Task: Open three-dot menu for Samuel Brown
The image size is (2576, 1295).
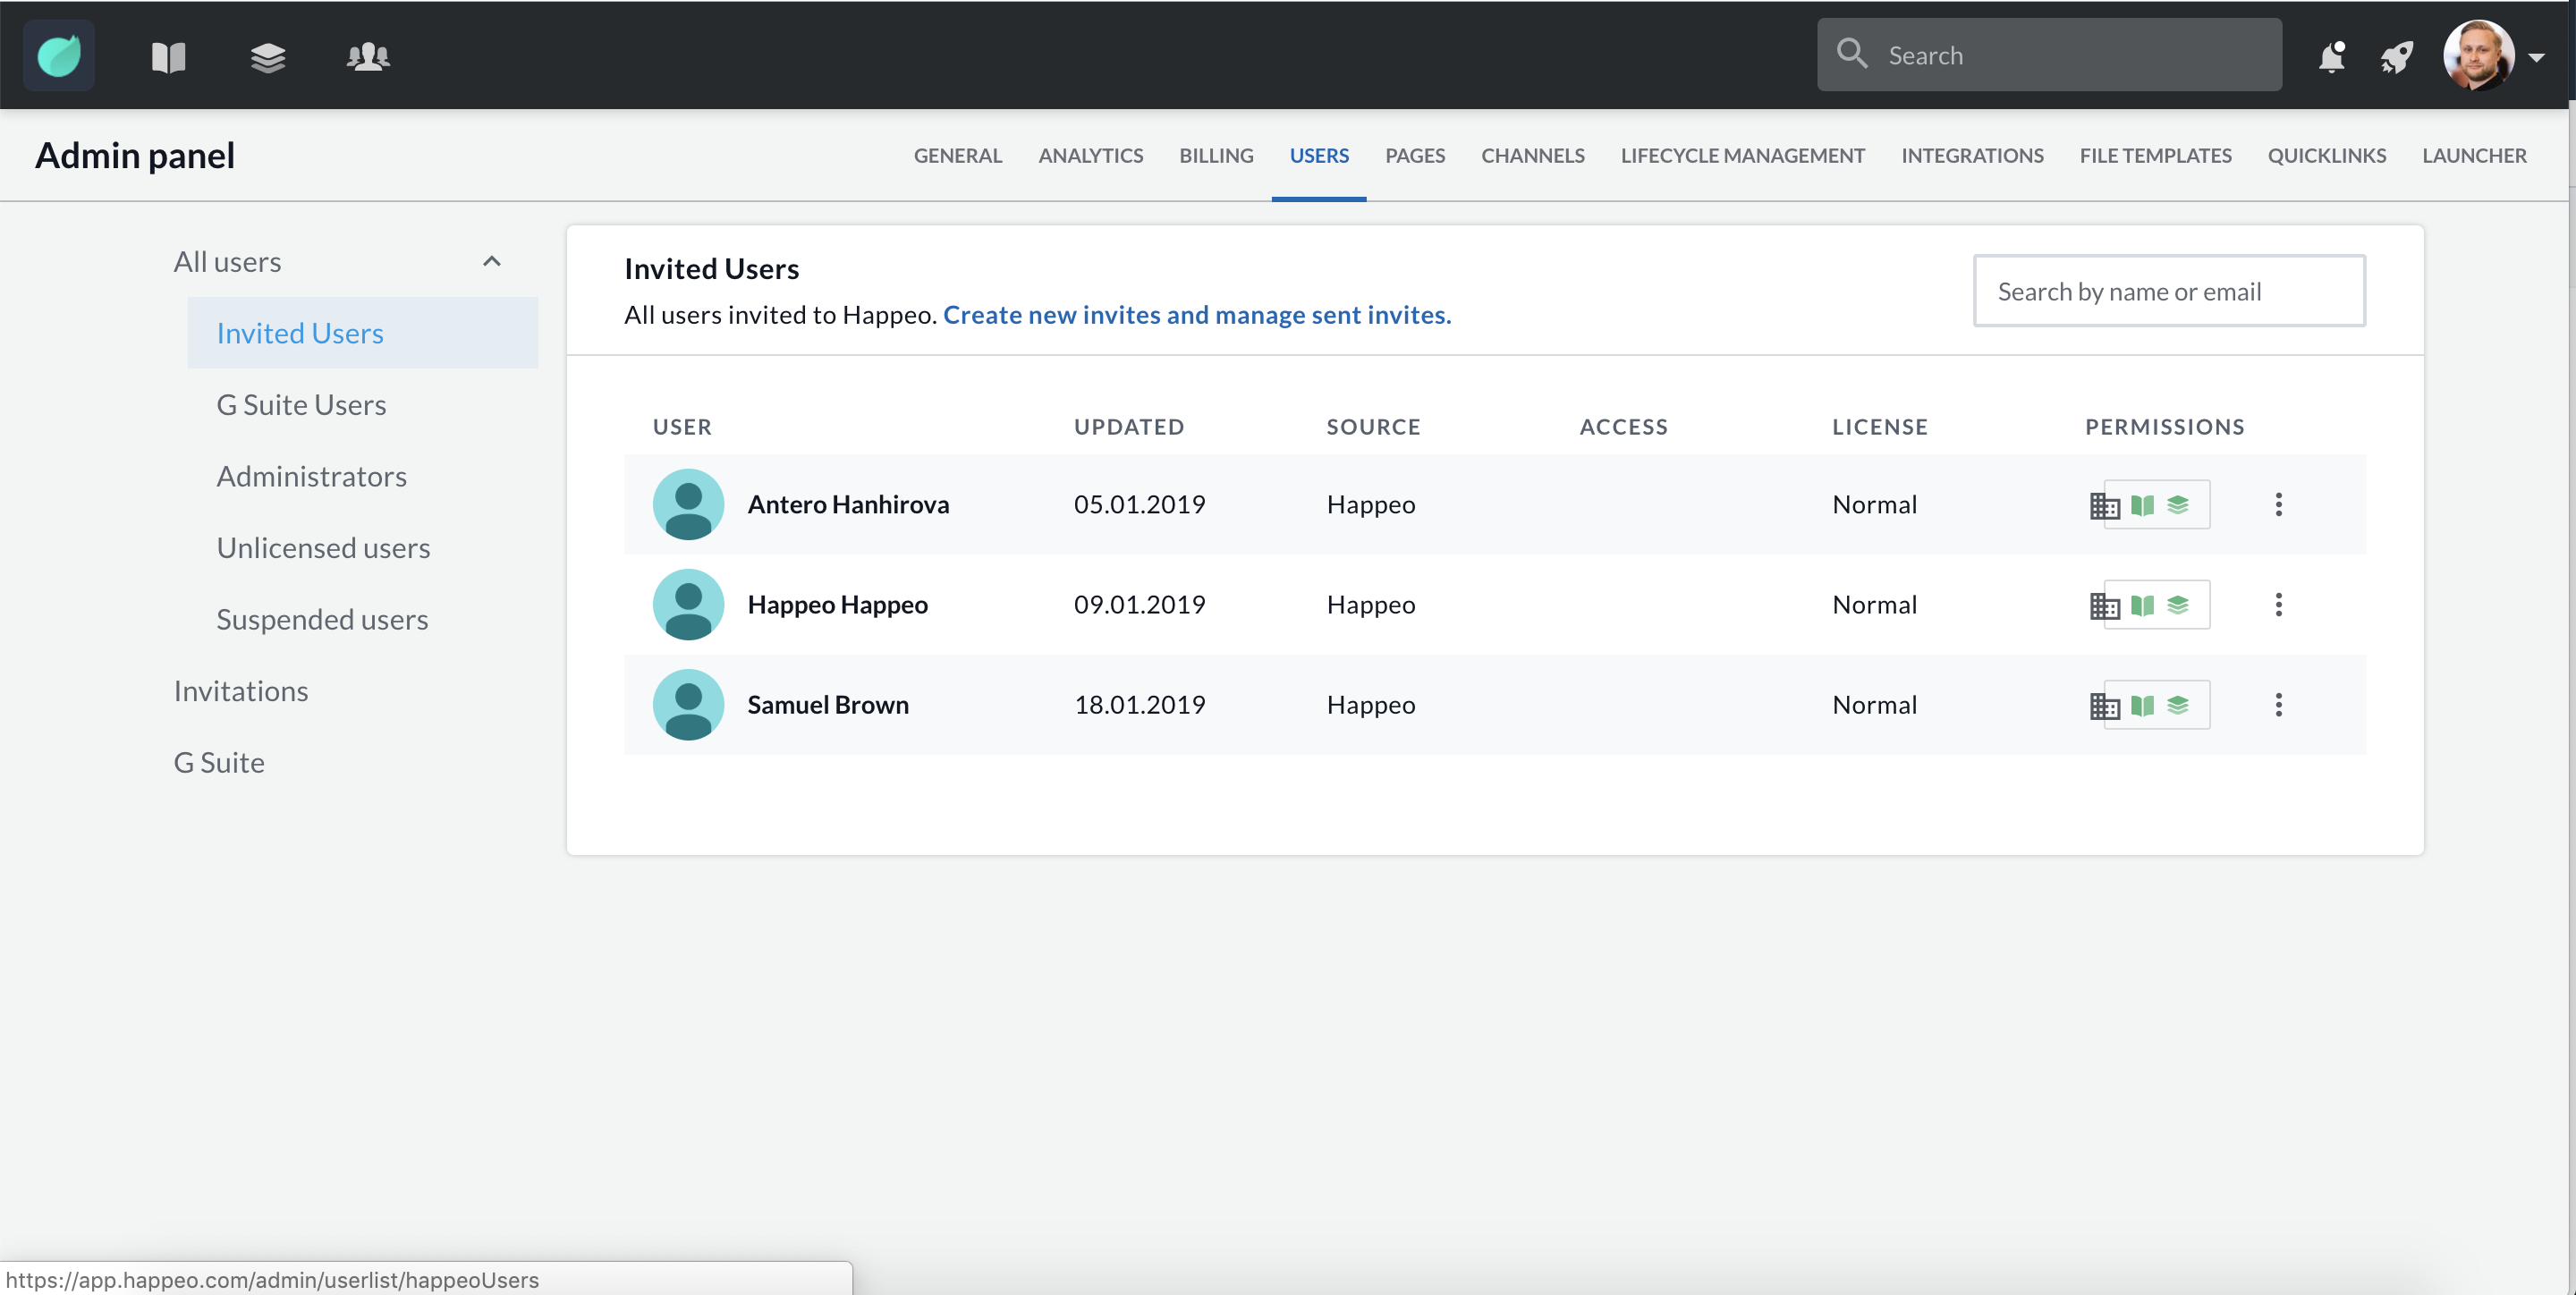Action: (x=2278, y=705)
